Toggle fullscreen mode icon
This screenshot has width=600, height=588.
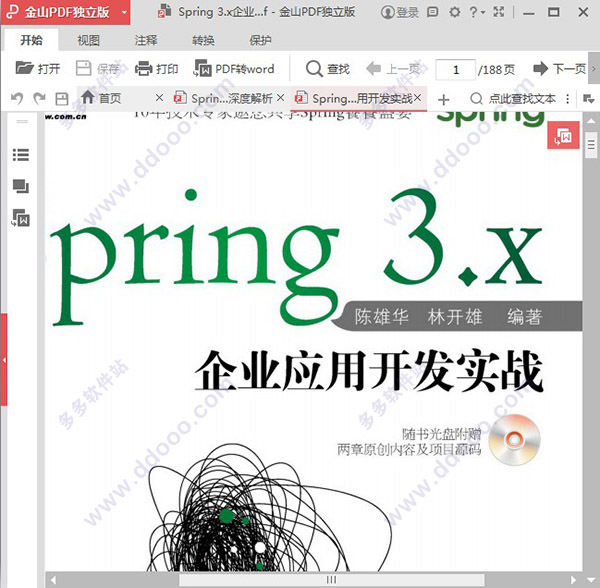click(499, 12)
